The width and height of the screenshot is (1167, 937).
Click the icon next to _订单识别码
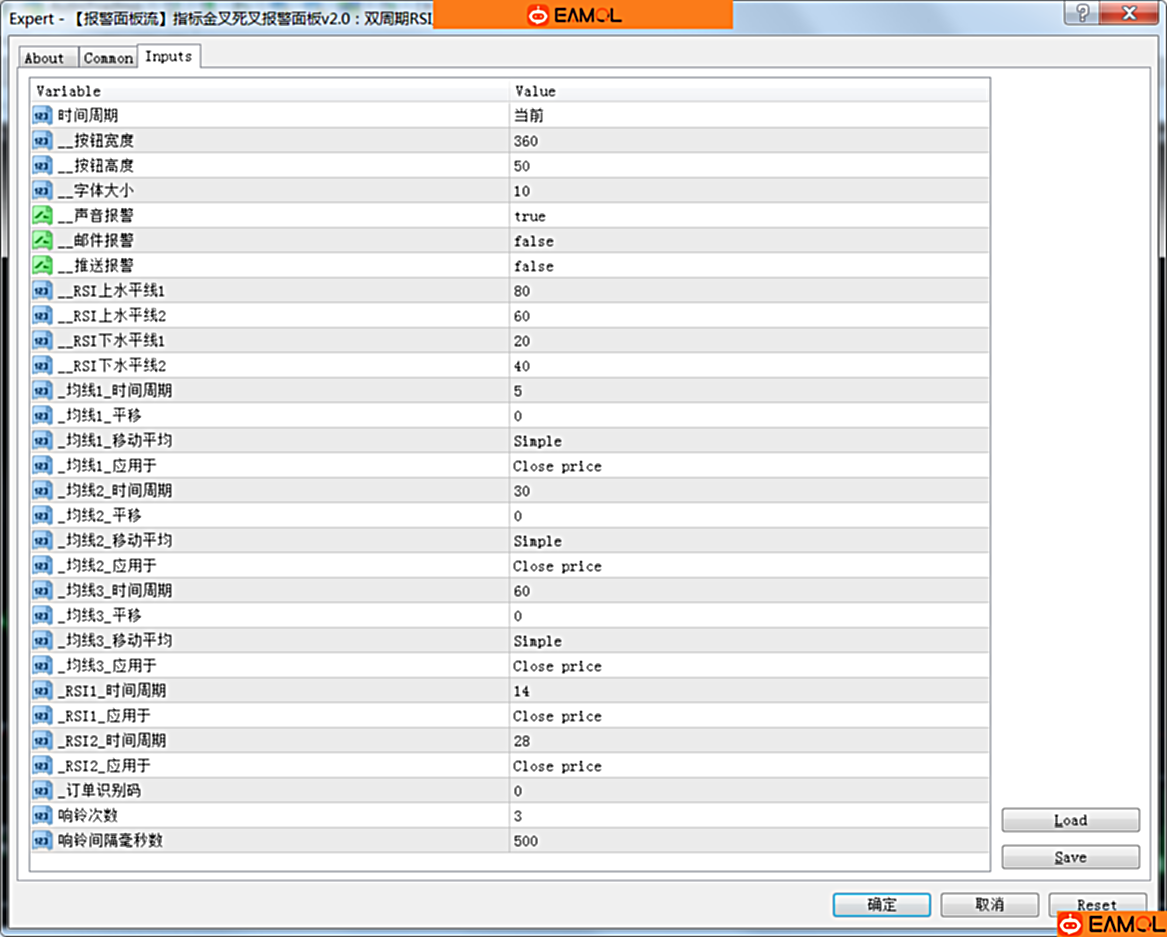[x=42, y=791]
